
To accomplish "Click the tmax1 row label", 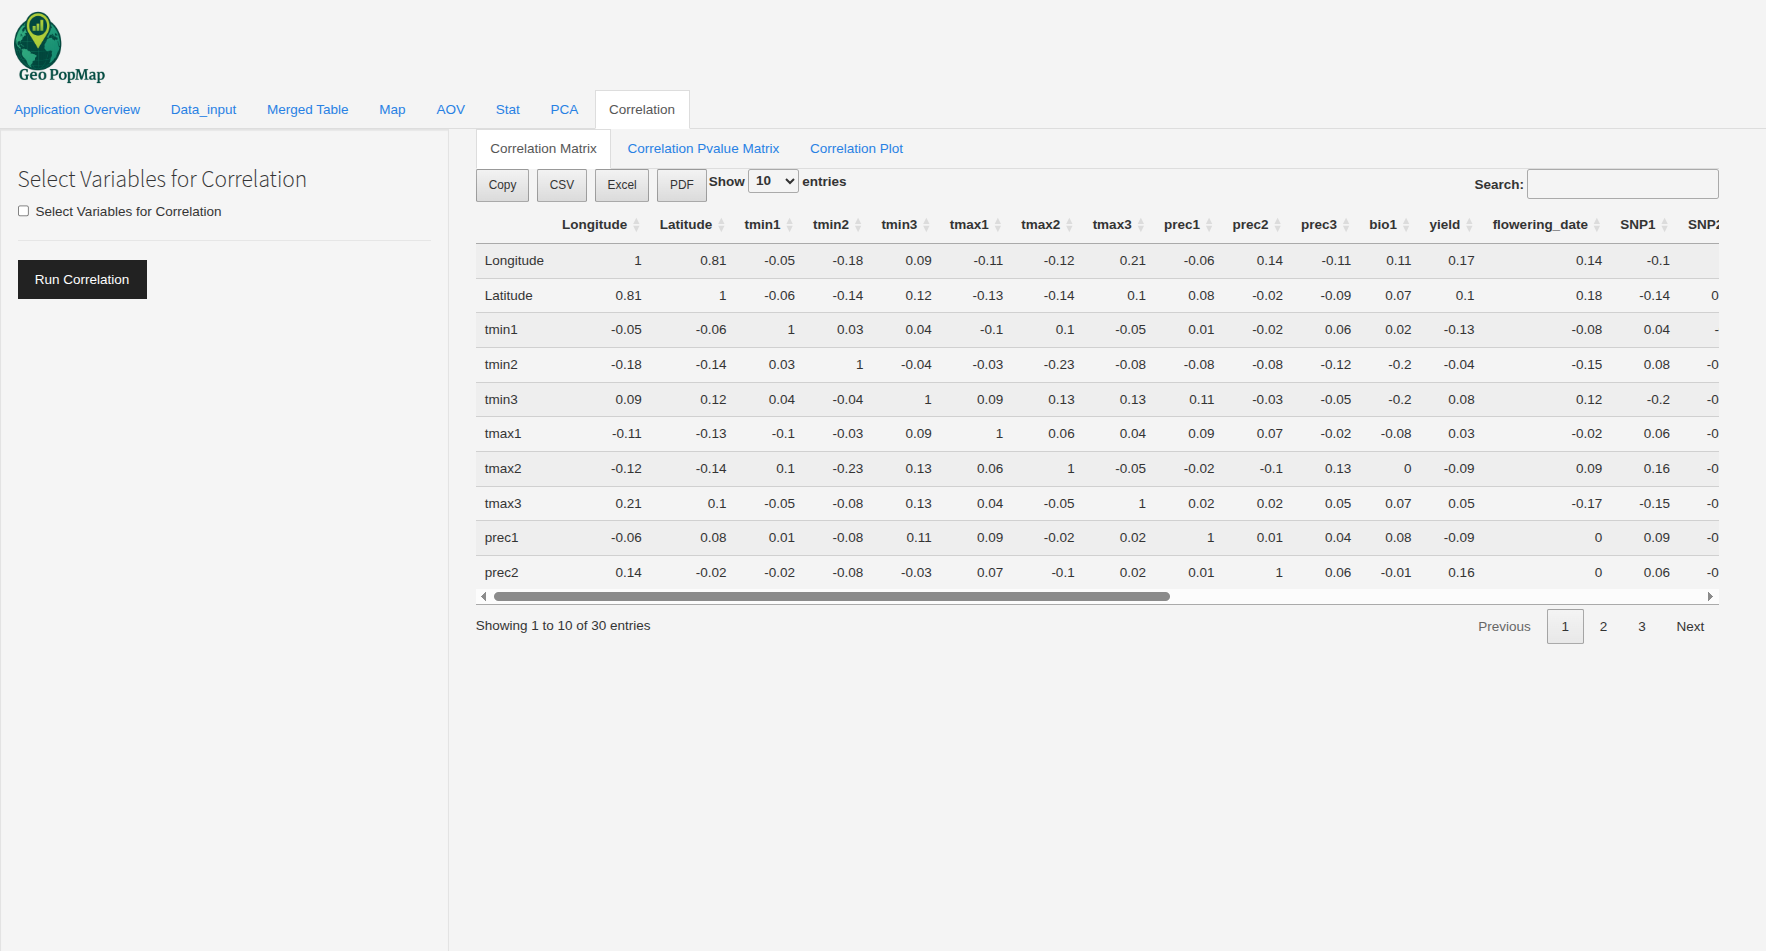I will click(x=503, y=434).
